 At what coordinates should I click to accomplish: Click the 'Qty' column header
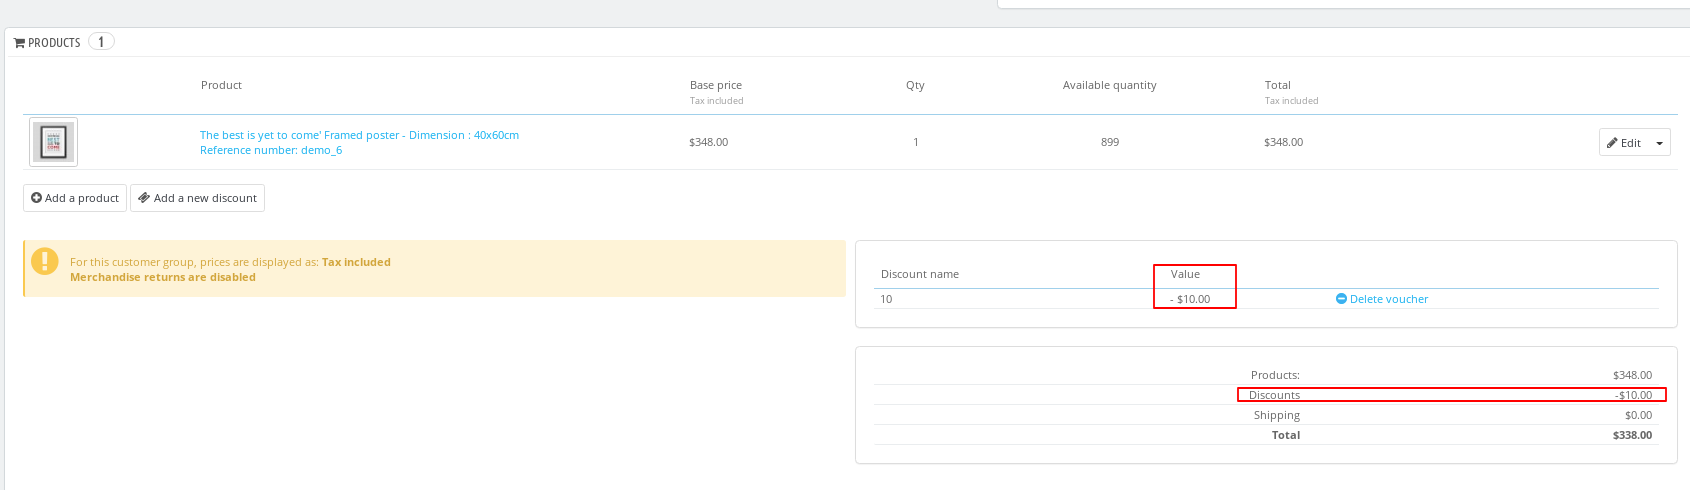point(915,85)
